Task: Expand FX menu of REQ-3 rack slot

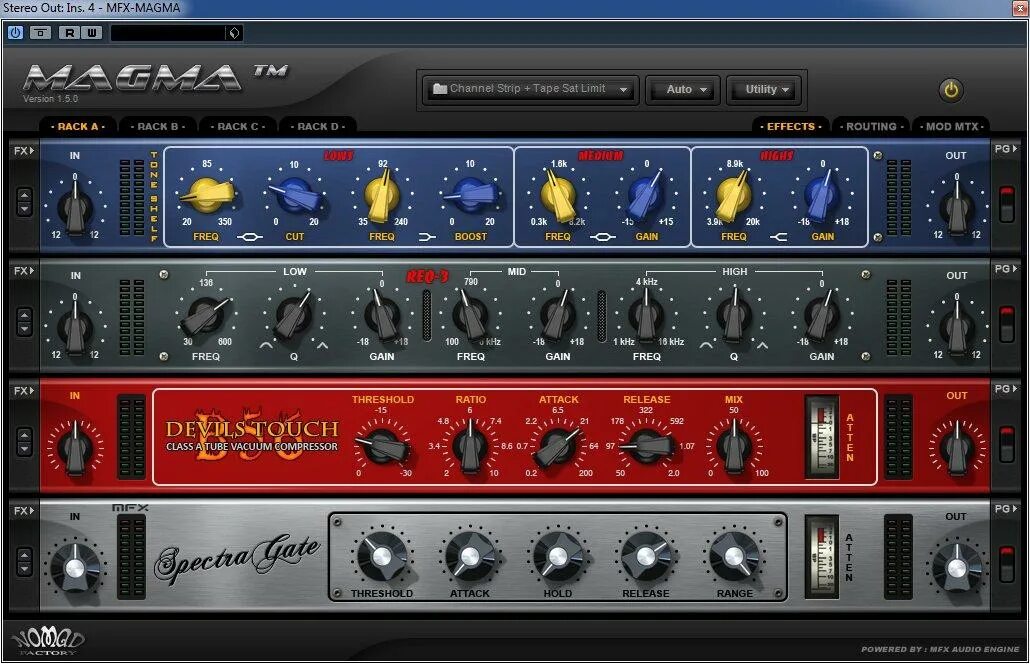Action: (x=24, y=271)
